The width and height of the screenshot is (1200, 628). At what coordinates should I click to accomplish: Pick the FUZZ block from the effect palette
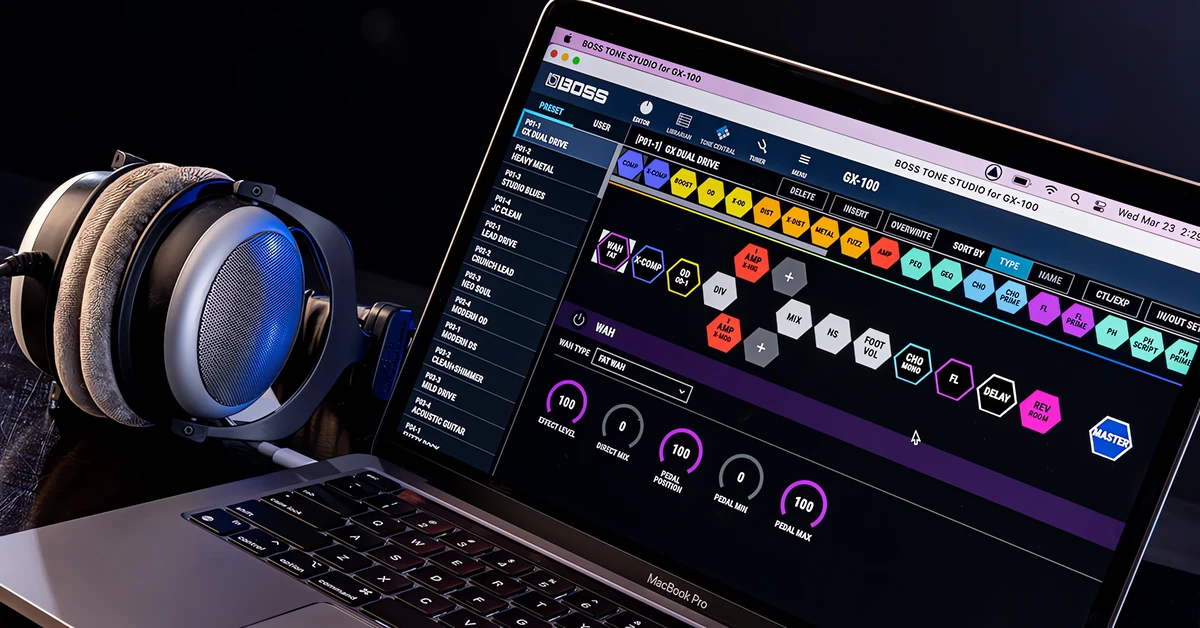point(855,241)
